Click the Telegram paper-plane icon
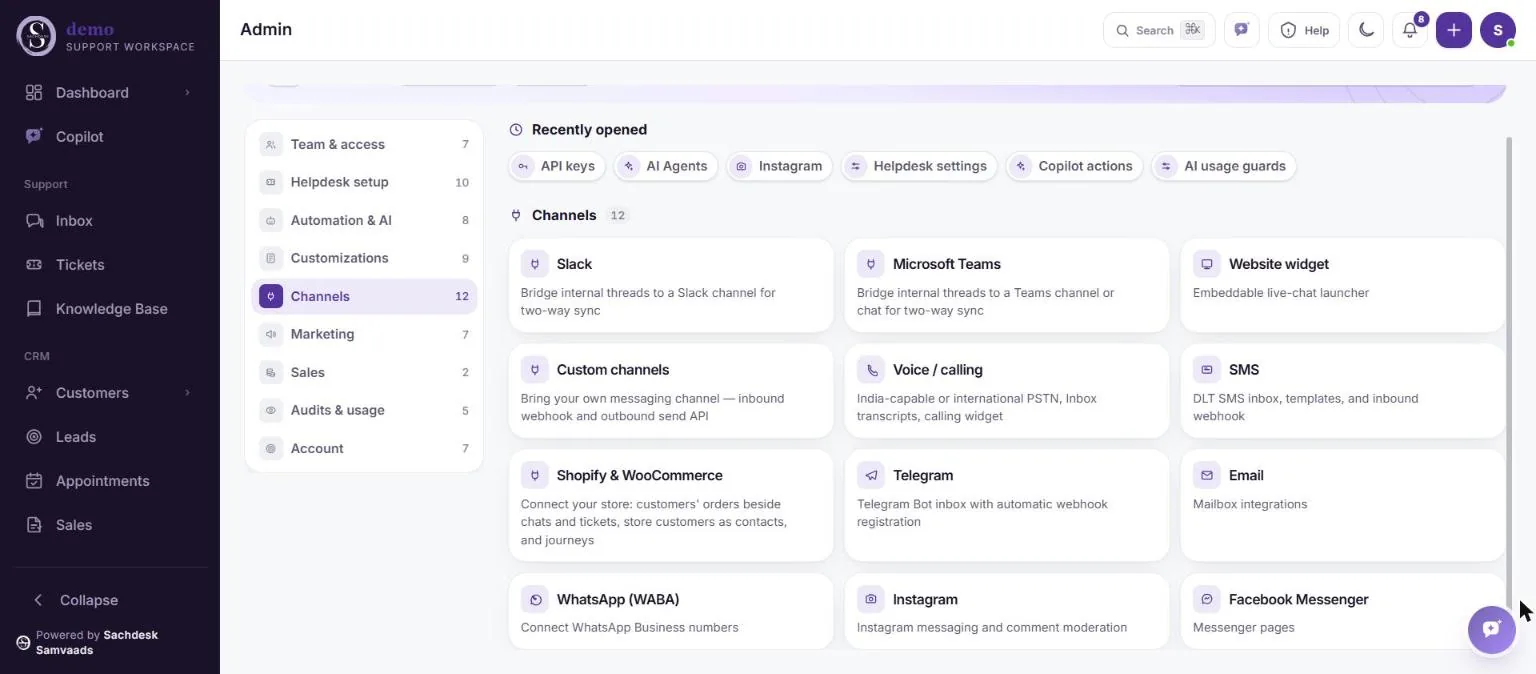 (871, 476)
